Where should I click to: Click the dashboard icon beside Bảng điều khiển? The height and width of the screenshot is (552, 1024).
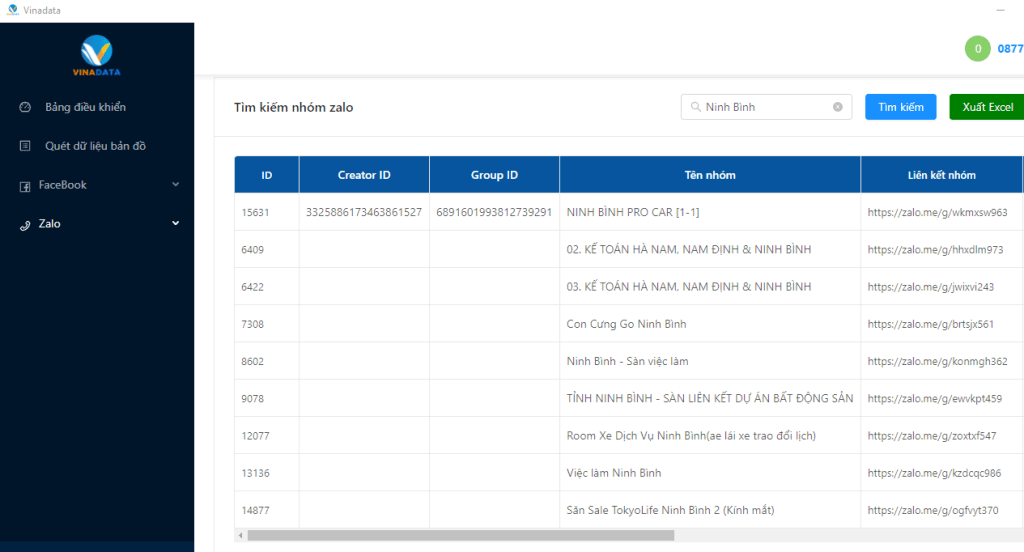pyautogui.click(x=25, y=107)
